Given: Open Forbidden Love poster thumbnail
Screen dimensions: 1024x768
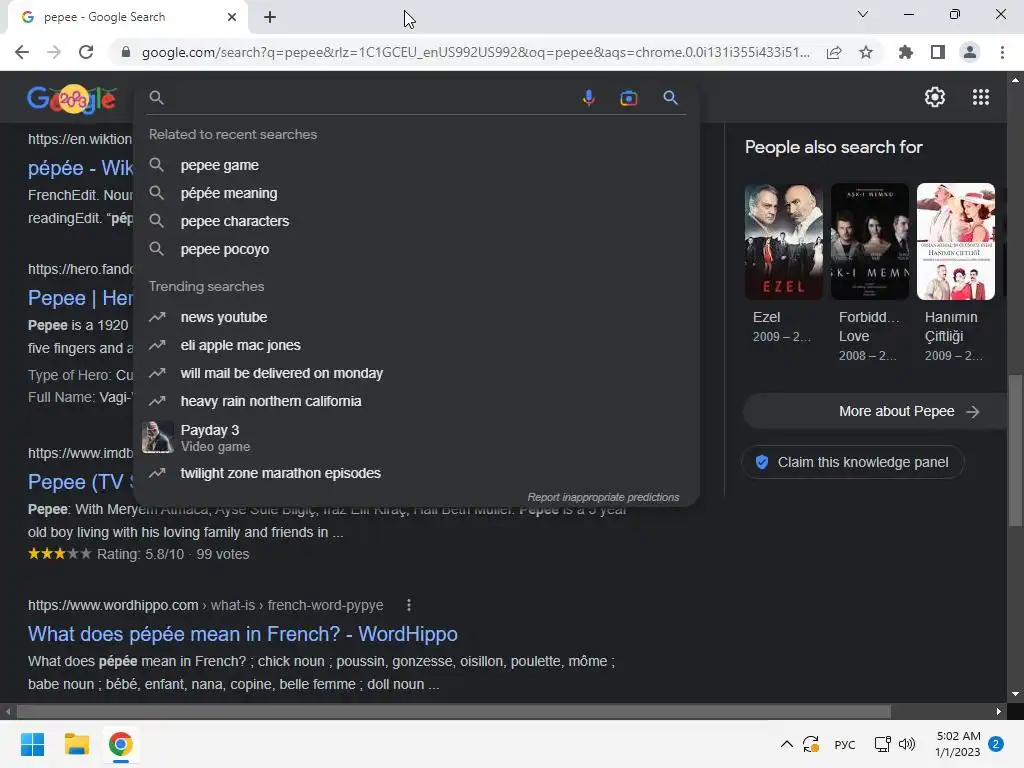Looking at the screenshot, I should click(869, 242).
